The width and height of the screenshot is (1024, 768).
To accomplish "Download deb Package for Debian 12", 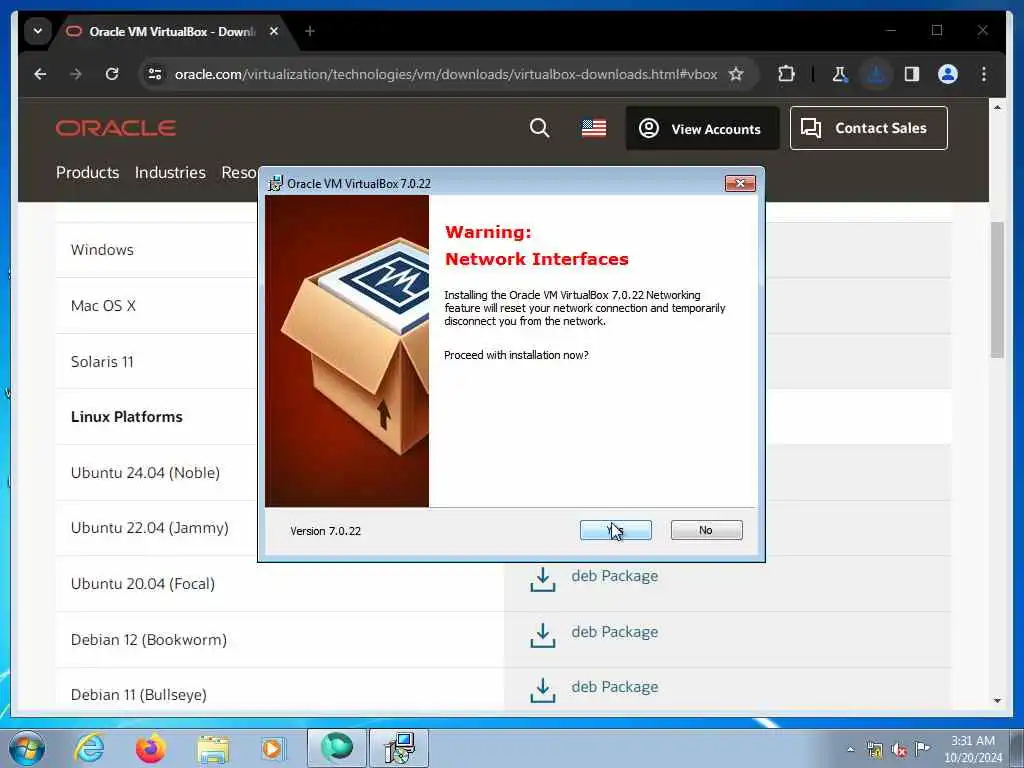I will (x=615, y=632).
